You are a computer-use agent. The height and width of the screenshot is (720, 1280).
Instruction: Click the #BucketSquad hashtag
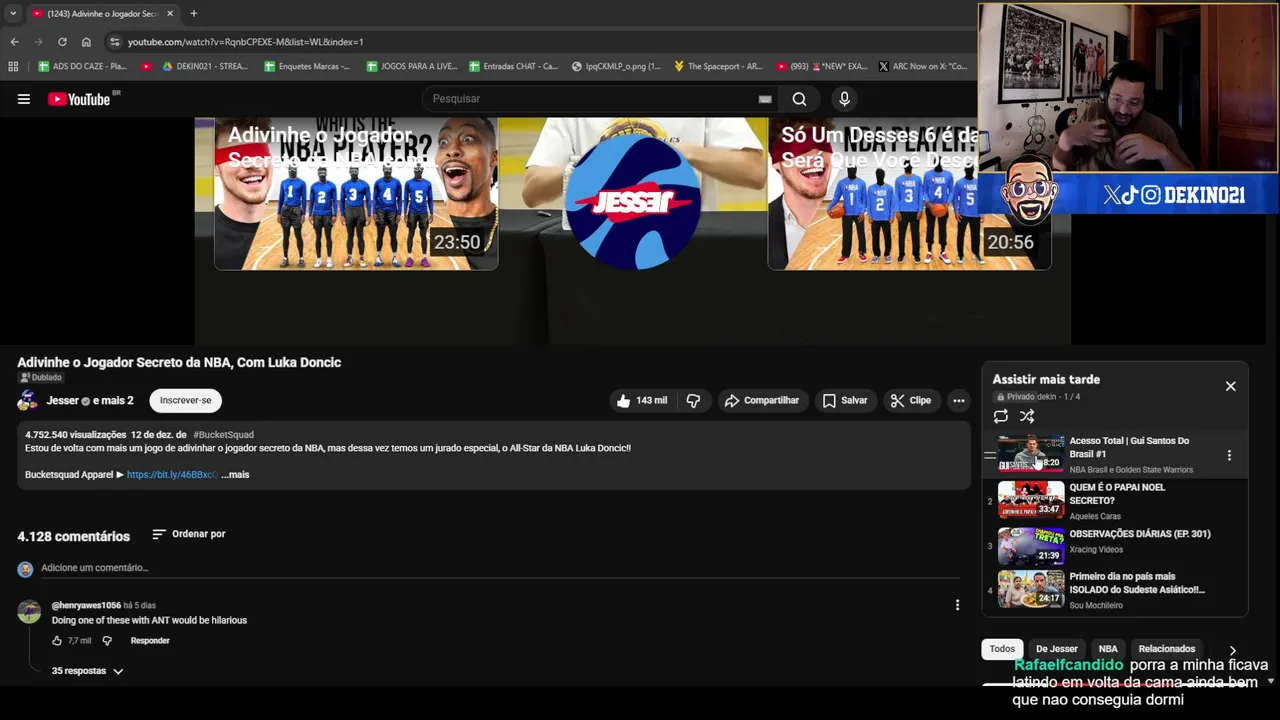click(223, 435)
